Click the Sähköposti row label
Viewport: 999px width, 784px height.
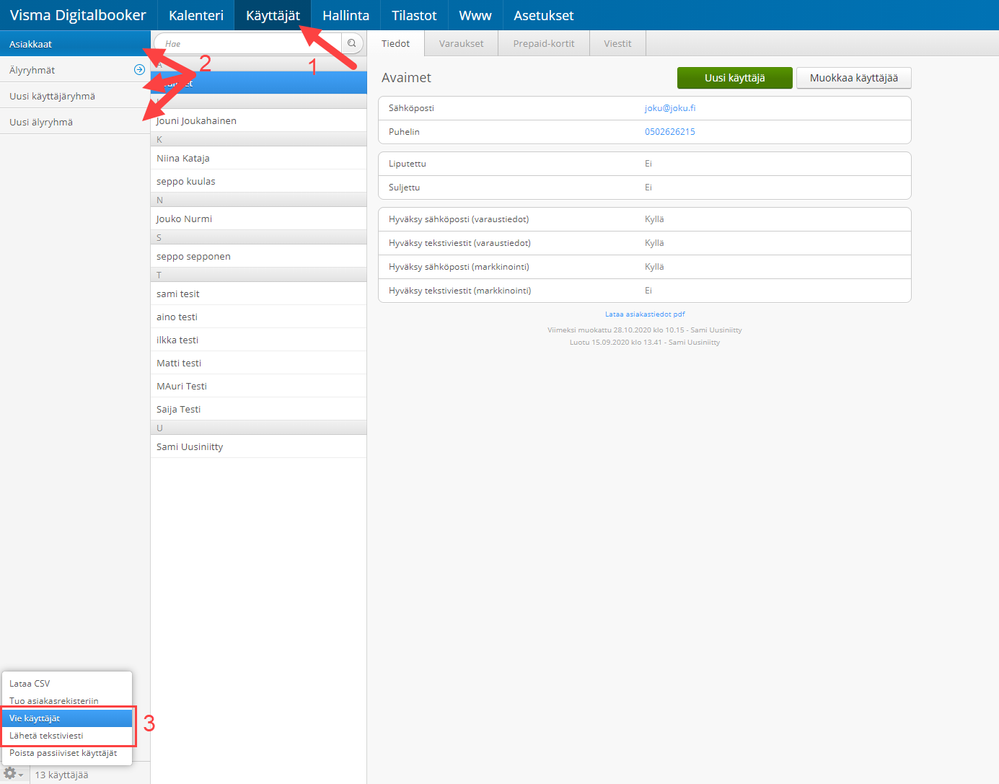pos(412,108)
